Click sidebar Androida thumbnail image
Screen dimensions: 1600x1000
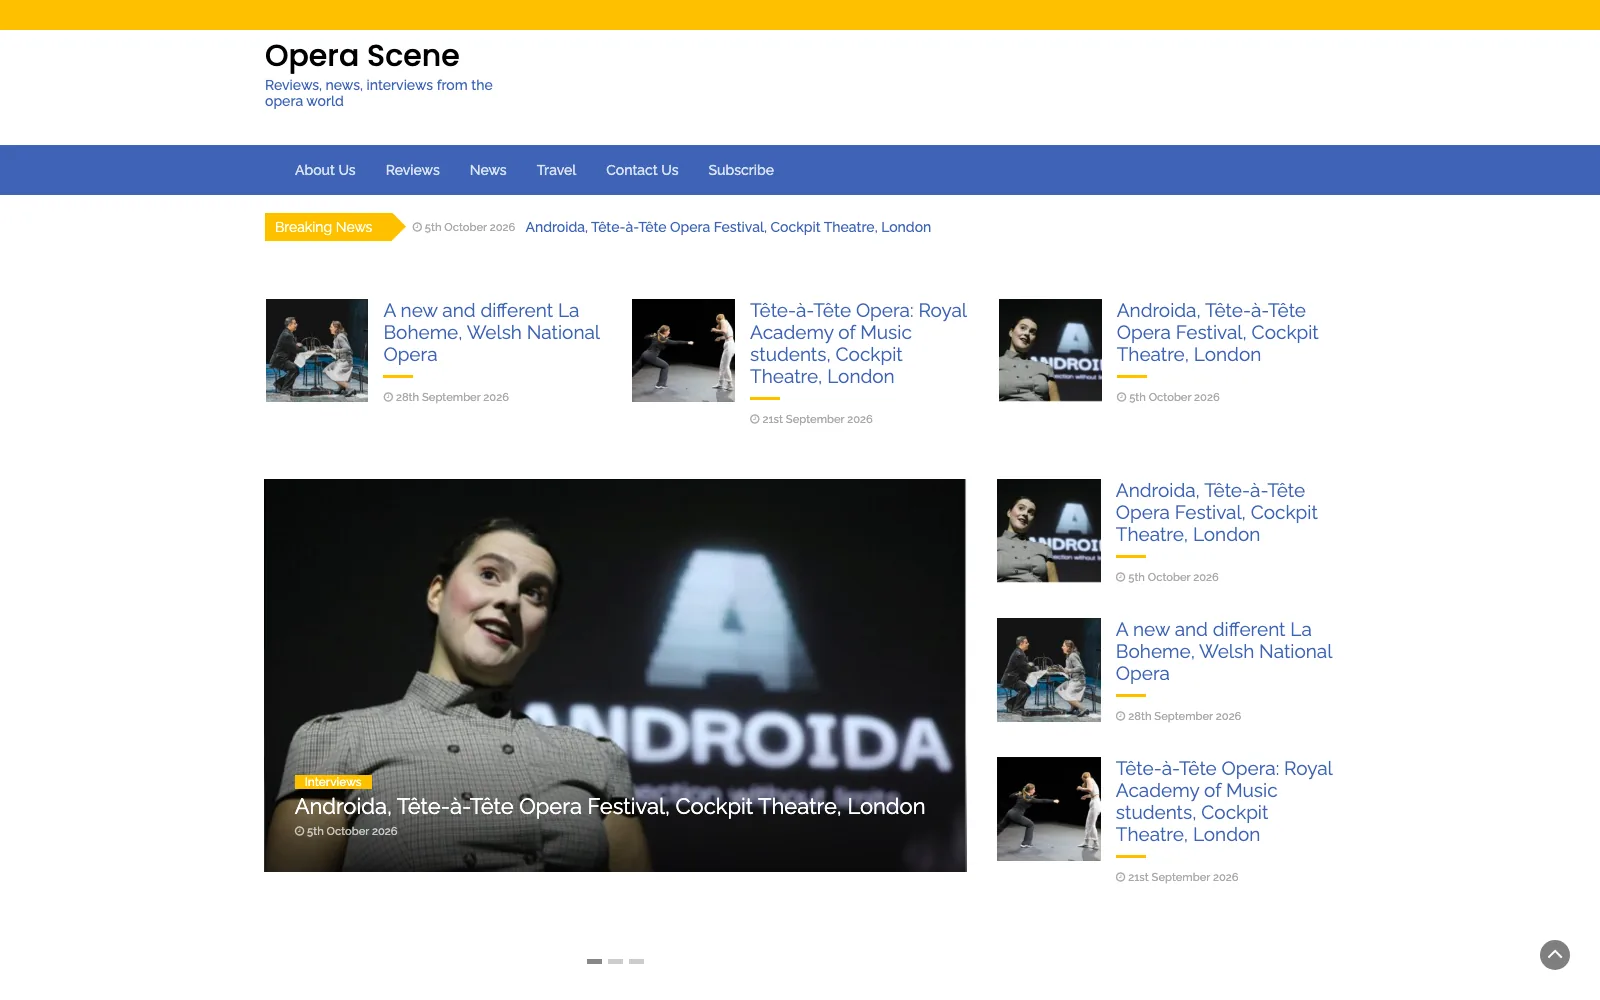(1049, 530)
